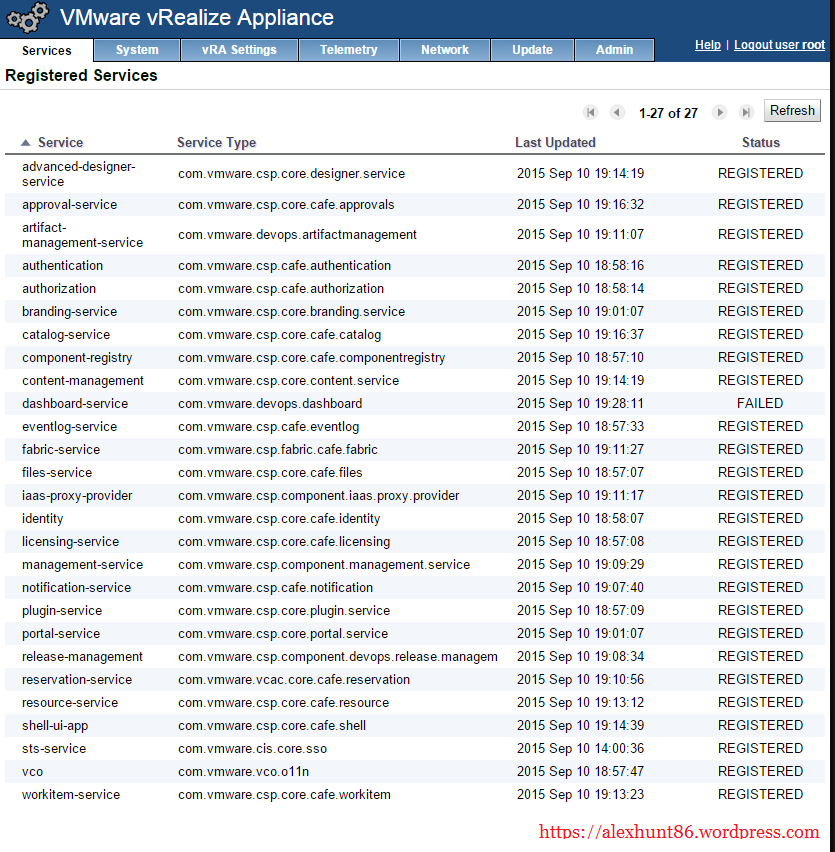The image size is (835, 852).
Task: Select branding-service in the list
Action: tap(70, 312)
